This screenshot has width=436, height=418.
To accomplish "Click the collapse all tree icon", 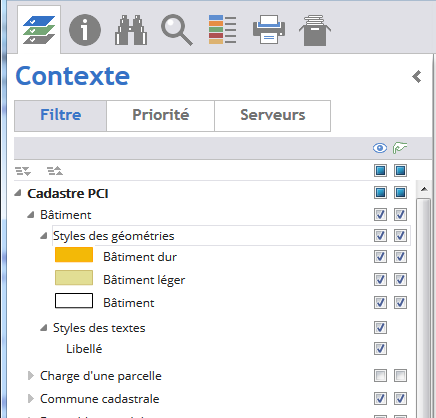I will point(55,171).
